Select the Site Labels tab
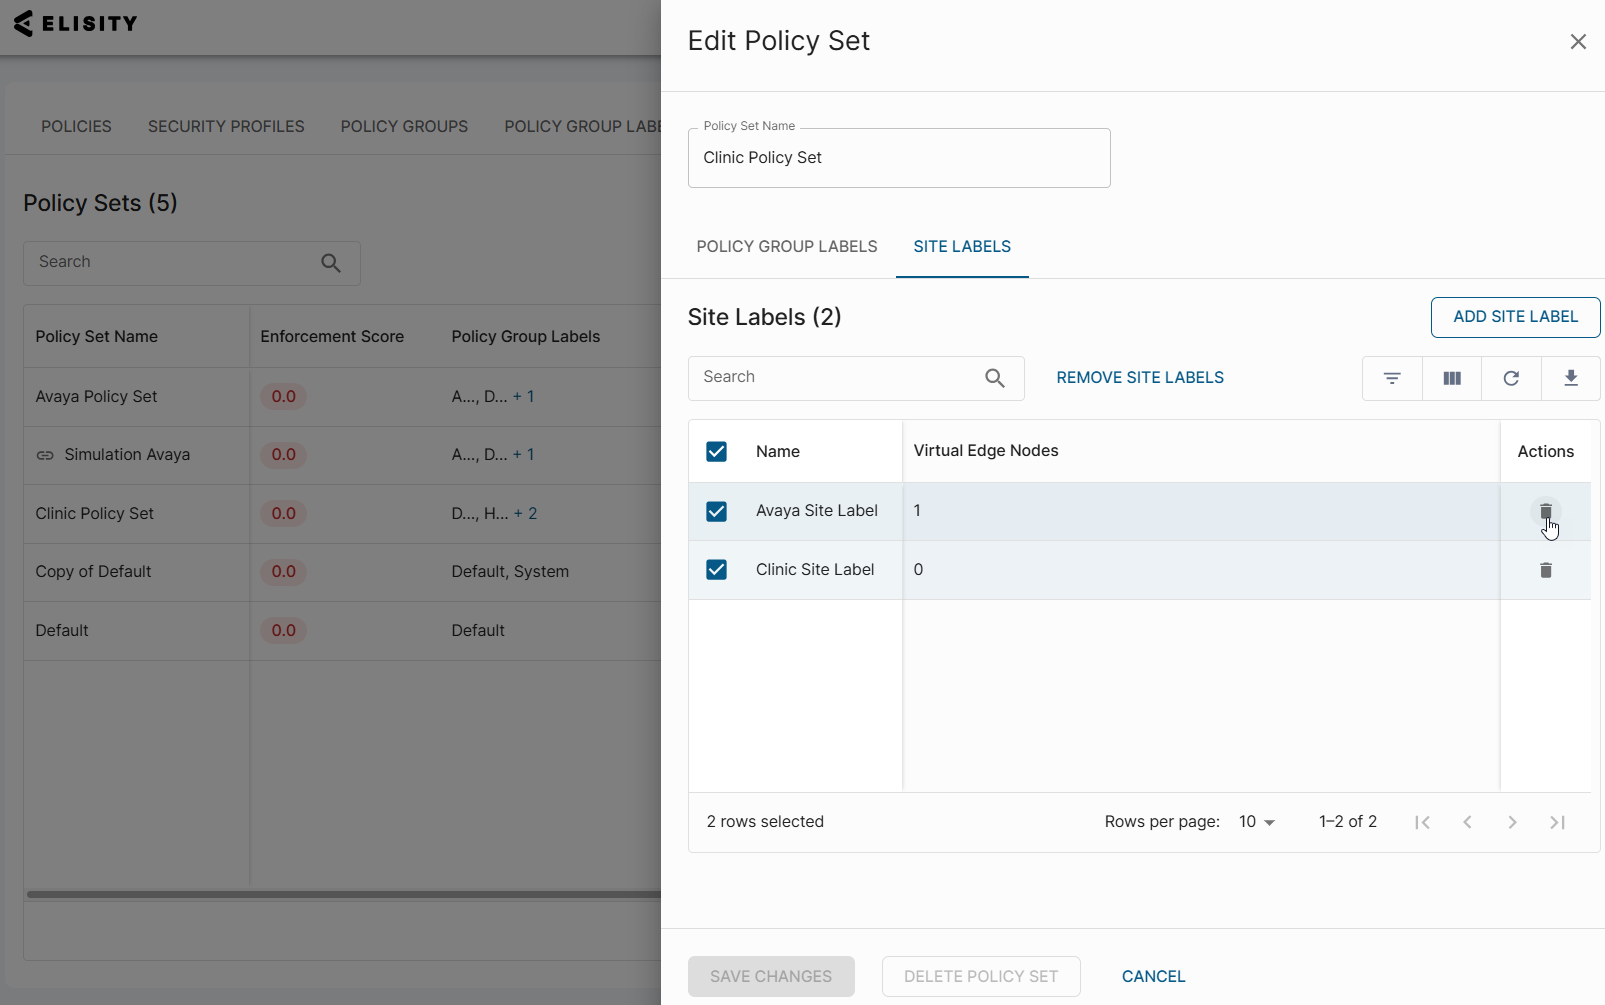The width and height of the screenshot is (1605, 1005). 961,247
